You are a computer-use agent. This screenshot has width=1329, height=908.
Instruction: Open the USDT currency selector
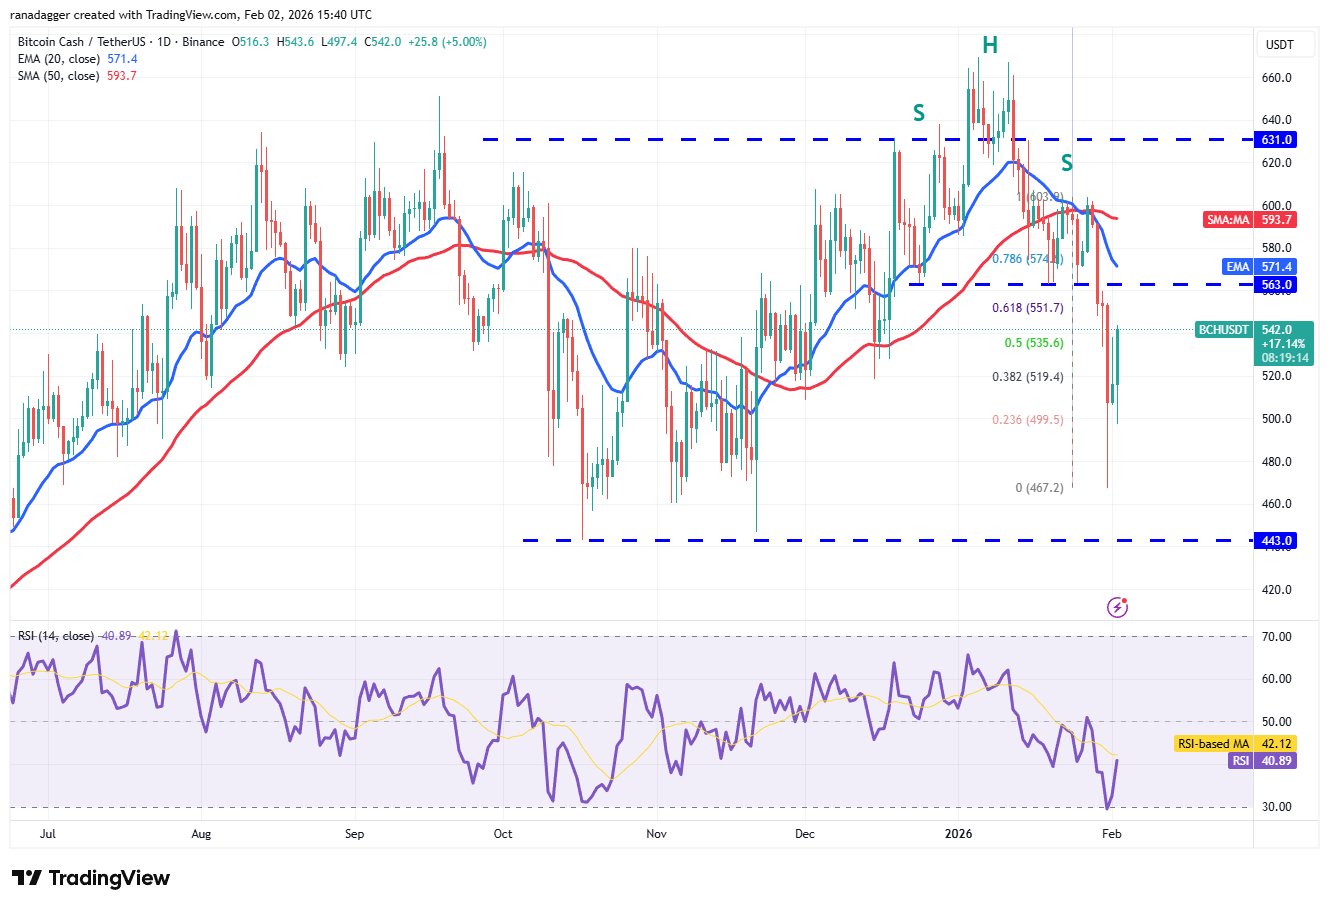1279,45
